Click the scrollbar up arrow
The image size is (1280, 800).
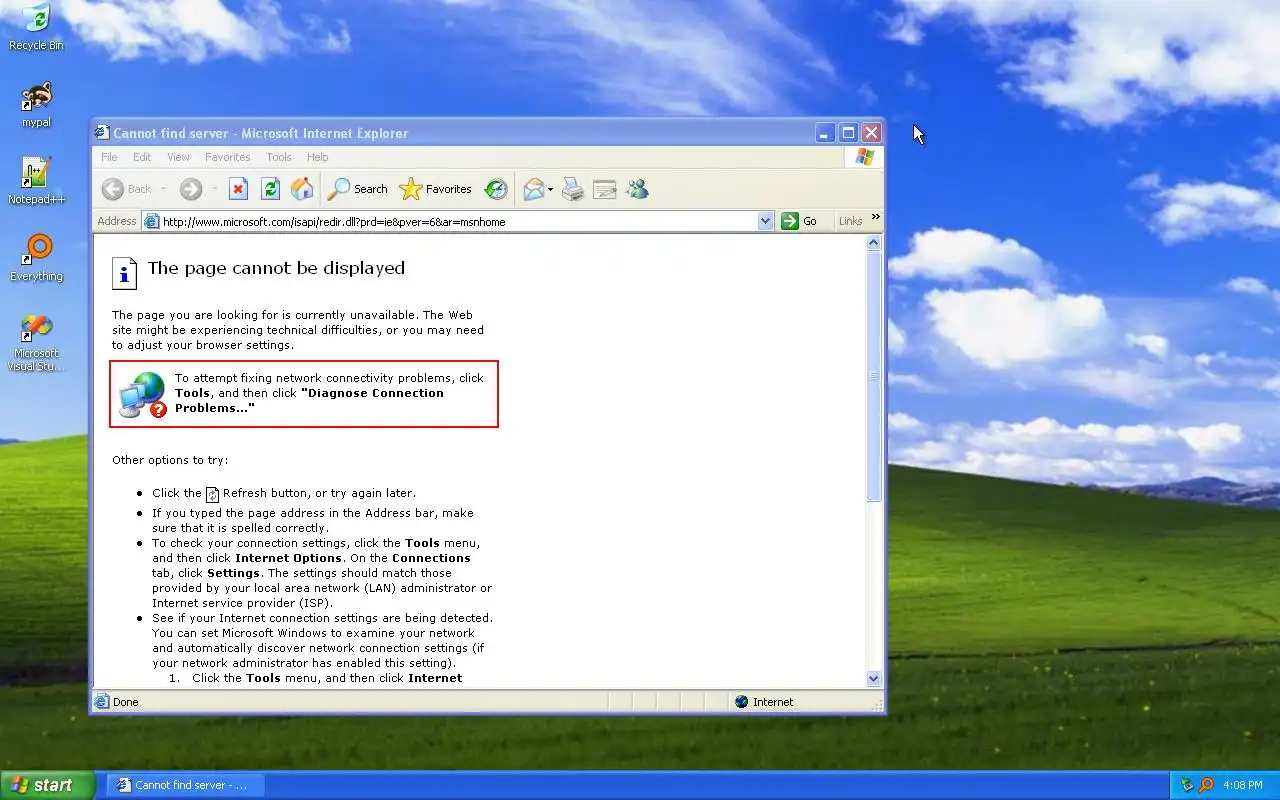click(874, 243)
